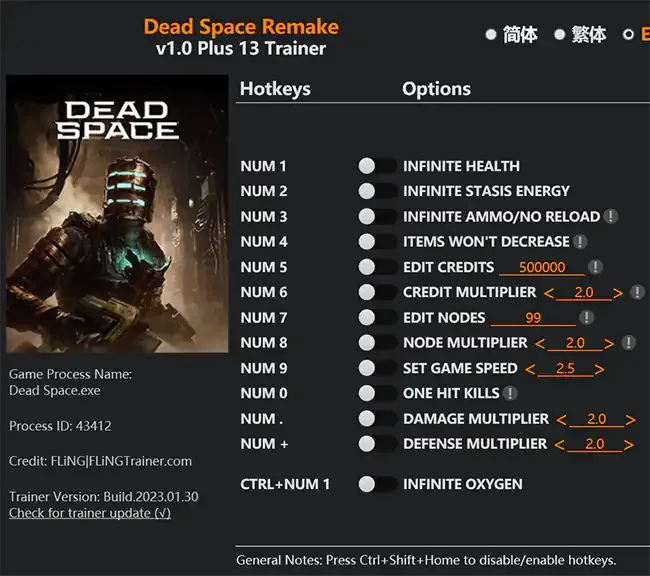Viewport: 650px width, 576px height.
Task: Click the Dead Space cover art thumbnail
Action: 117,214
